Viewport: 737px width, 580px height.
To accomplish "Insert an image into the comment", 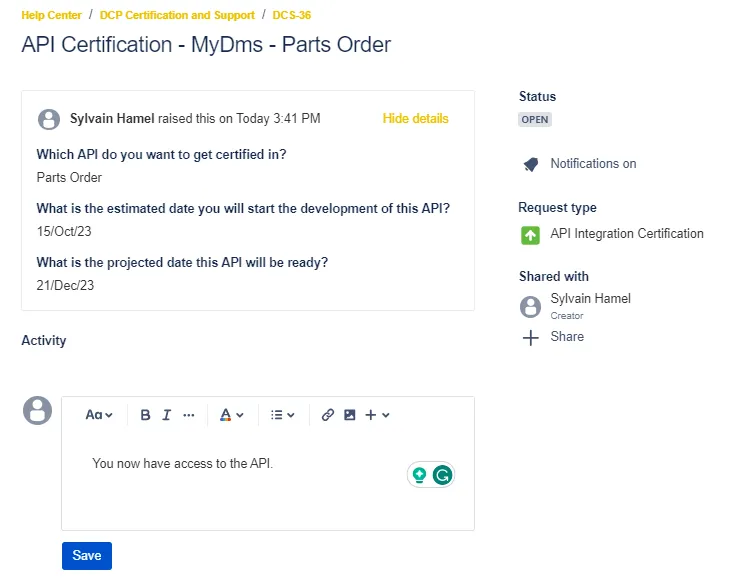I will 350,415.
